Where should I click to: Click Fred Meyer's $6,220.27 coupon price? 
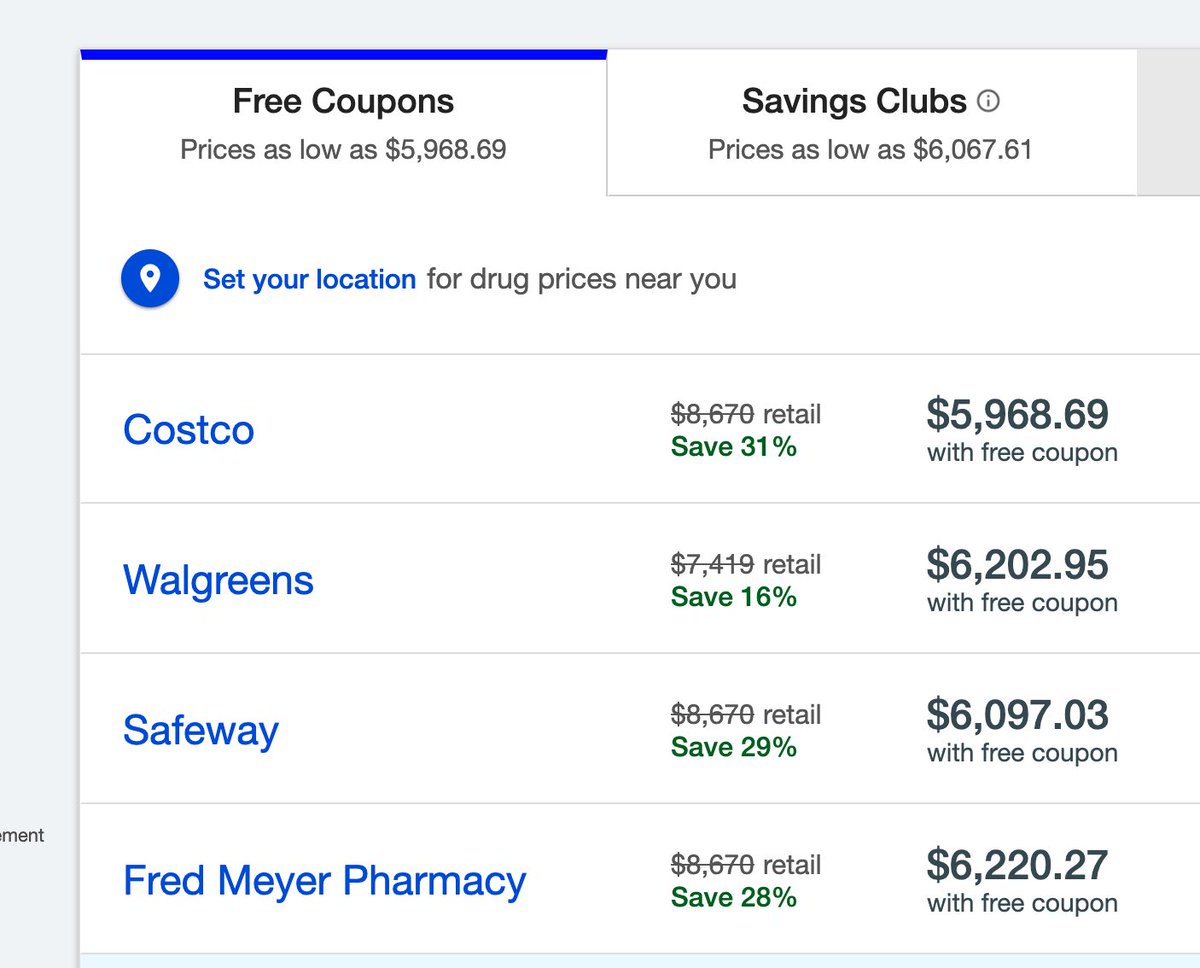tap(1017, 865)
